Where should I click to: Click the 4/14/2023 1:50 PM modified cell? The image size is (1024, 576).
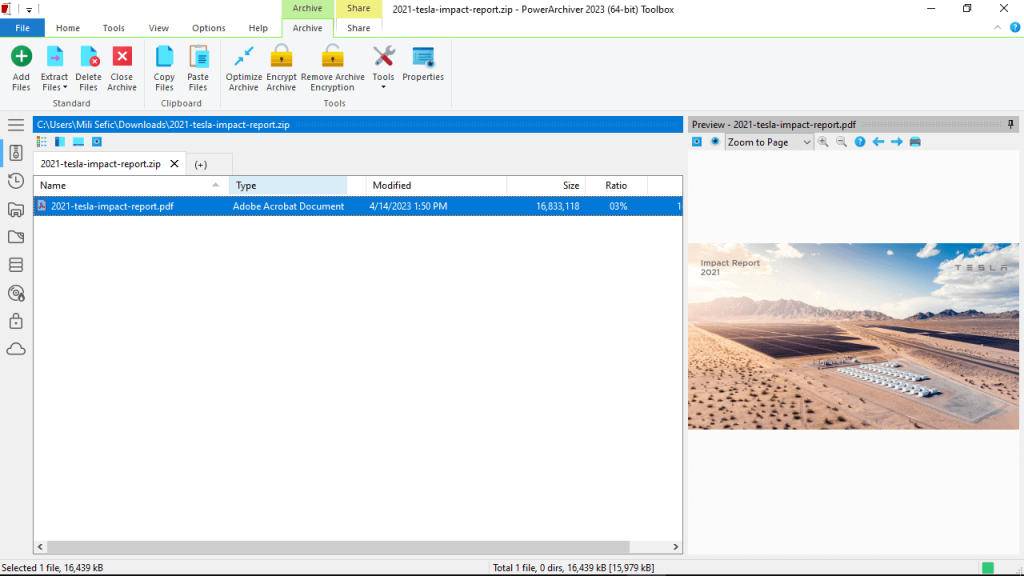[x=408, y=206]
